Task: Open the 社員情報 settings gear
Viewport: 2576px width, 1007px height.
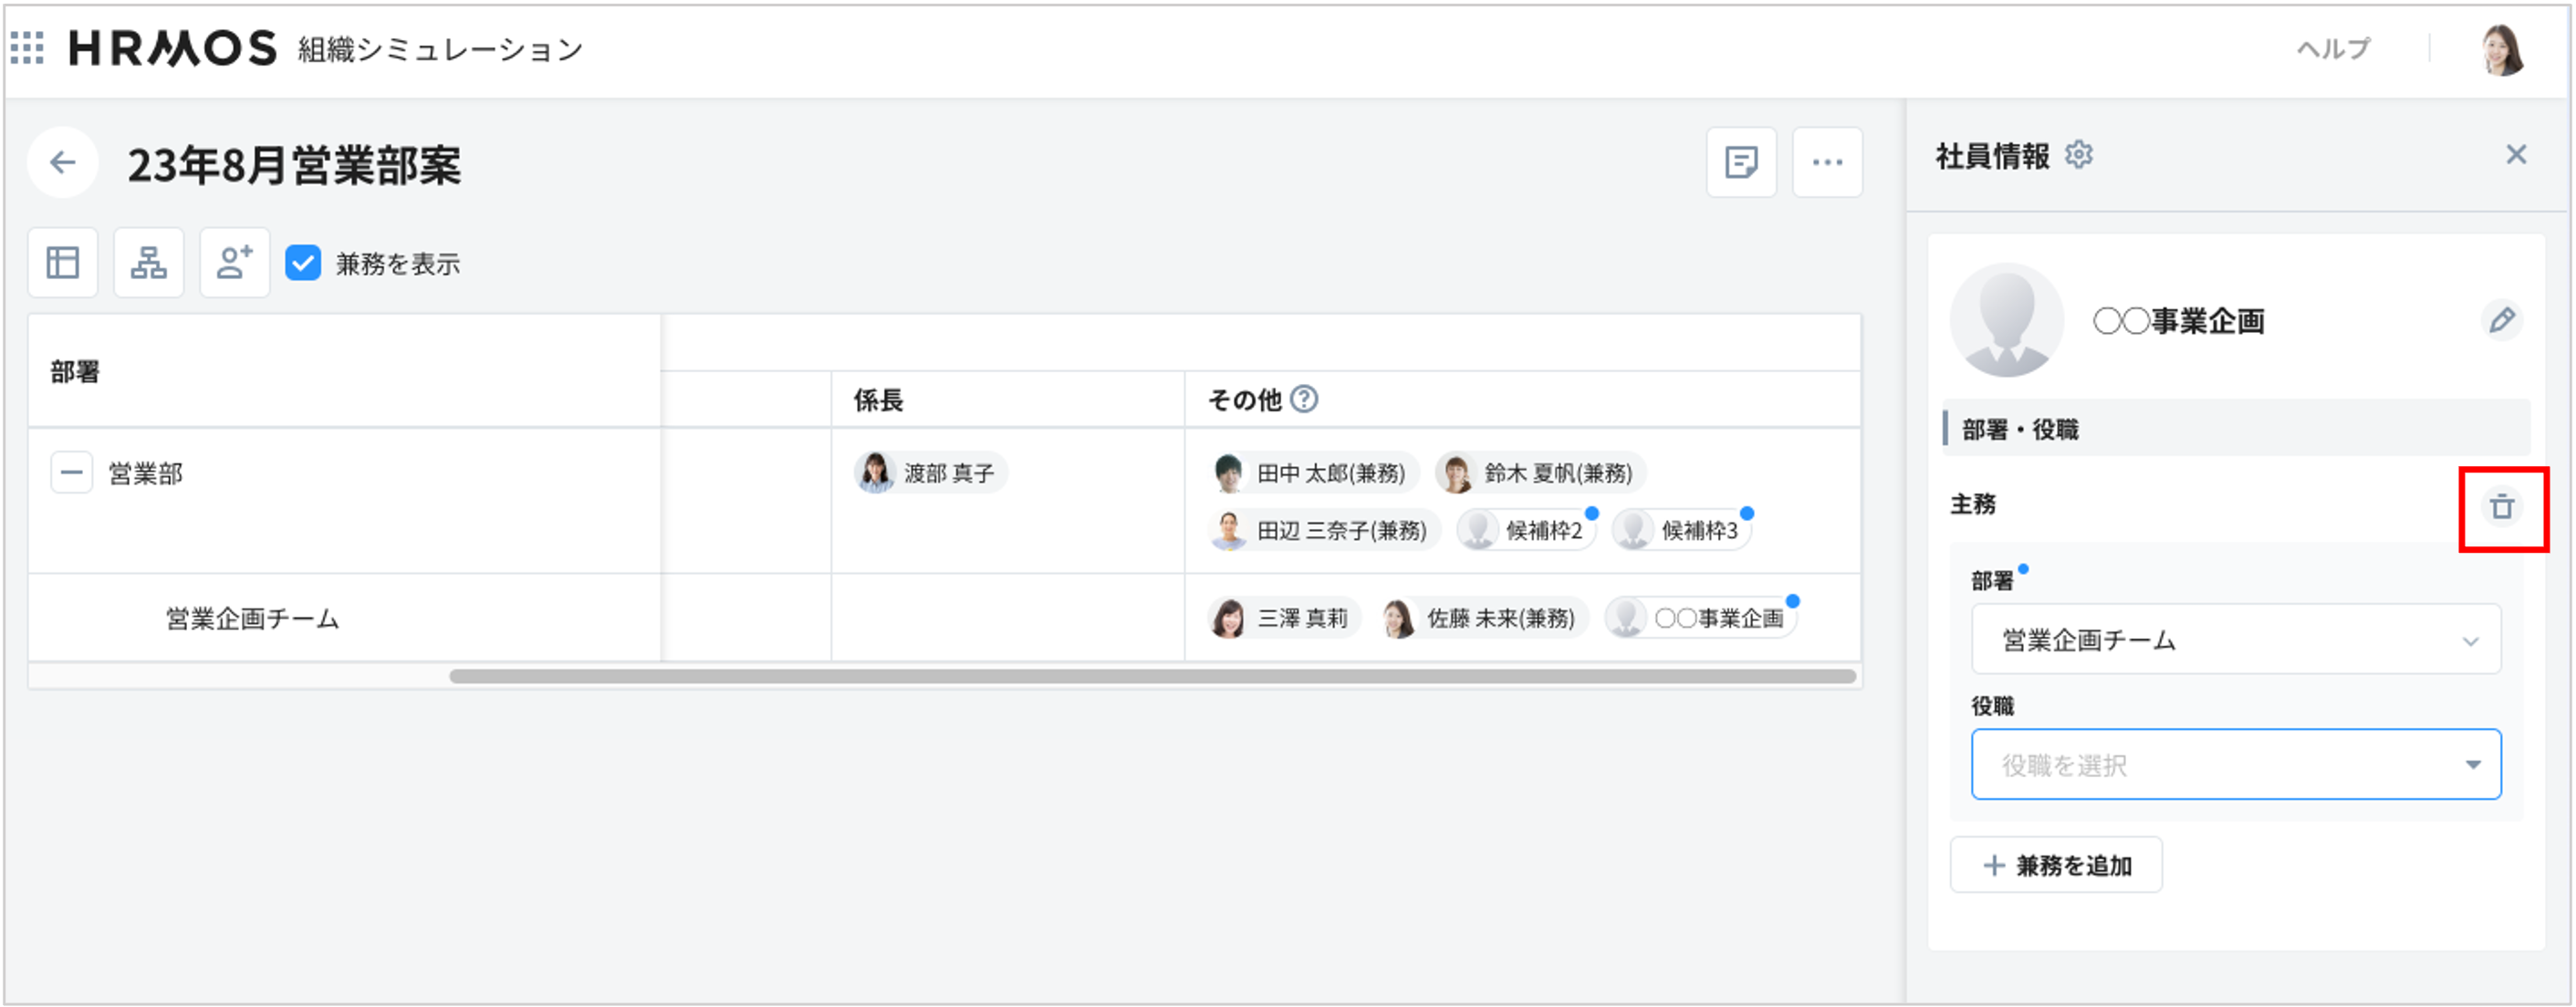Action: point(2080,155)
